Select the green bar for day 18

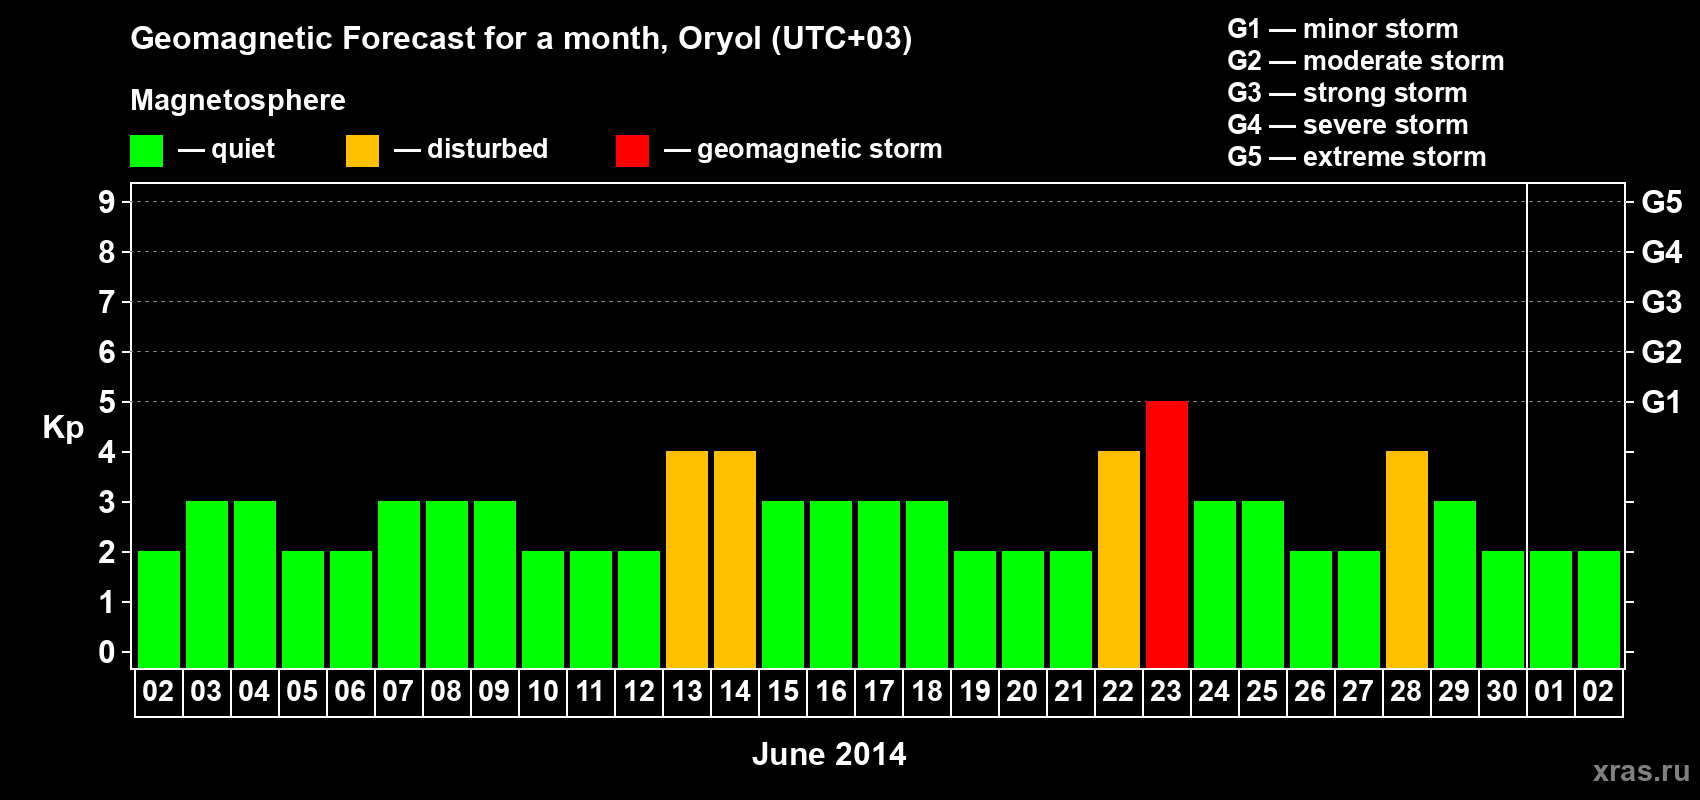[x=927, y=584]
